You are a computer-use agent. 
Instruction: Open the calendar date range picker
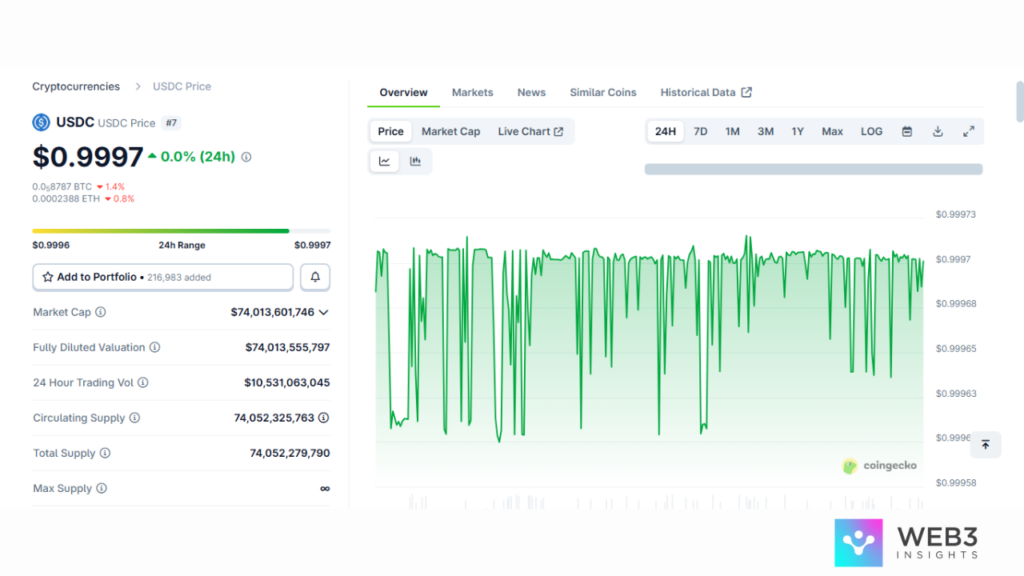pos(907,131)
